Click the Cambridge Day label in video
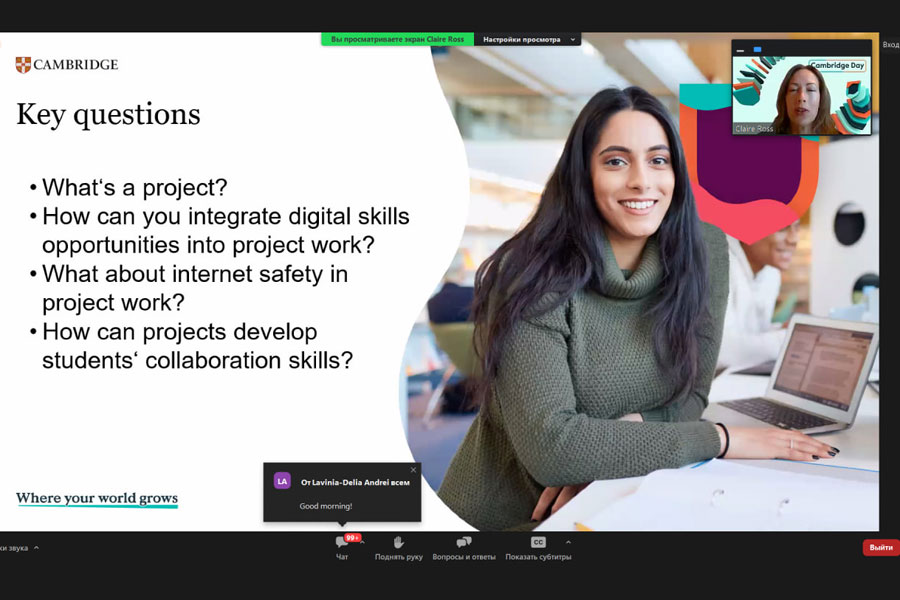This screenshot has width=900, height=600. click(837, 65)
